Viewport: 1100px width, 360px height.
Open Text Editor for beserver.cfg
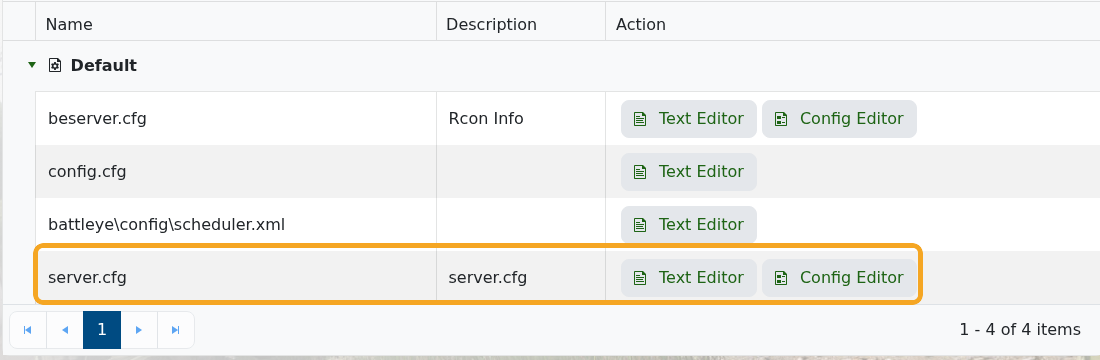(689, 119)
